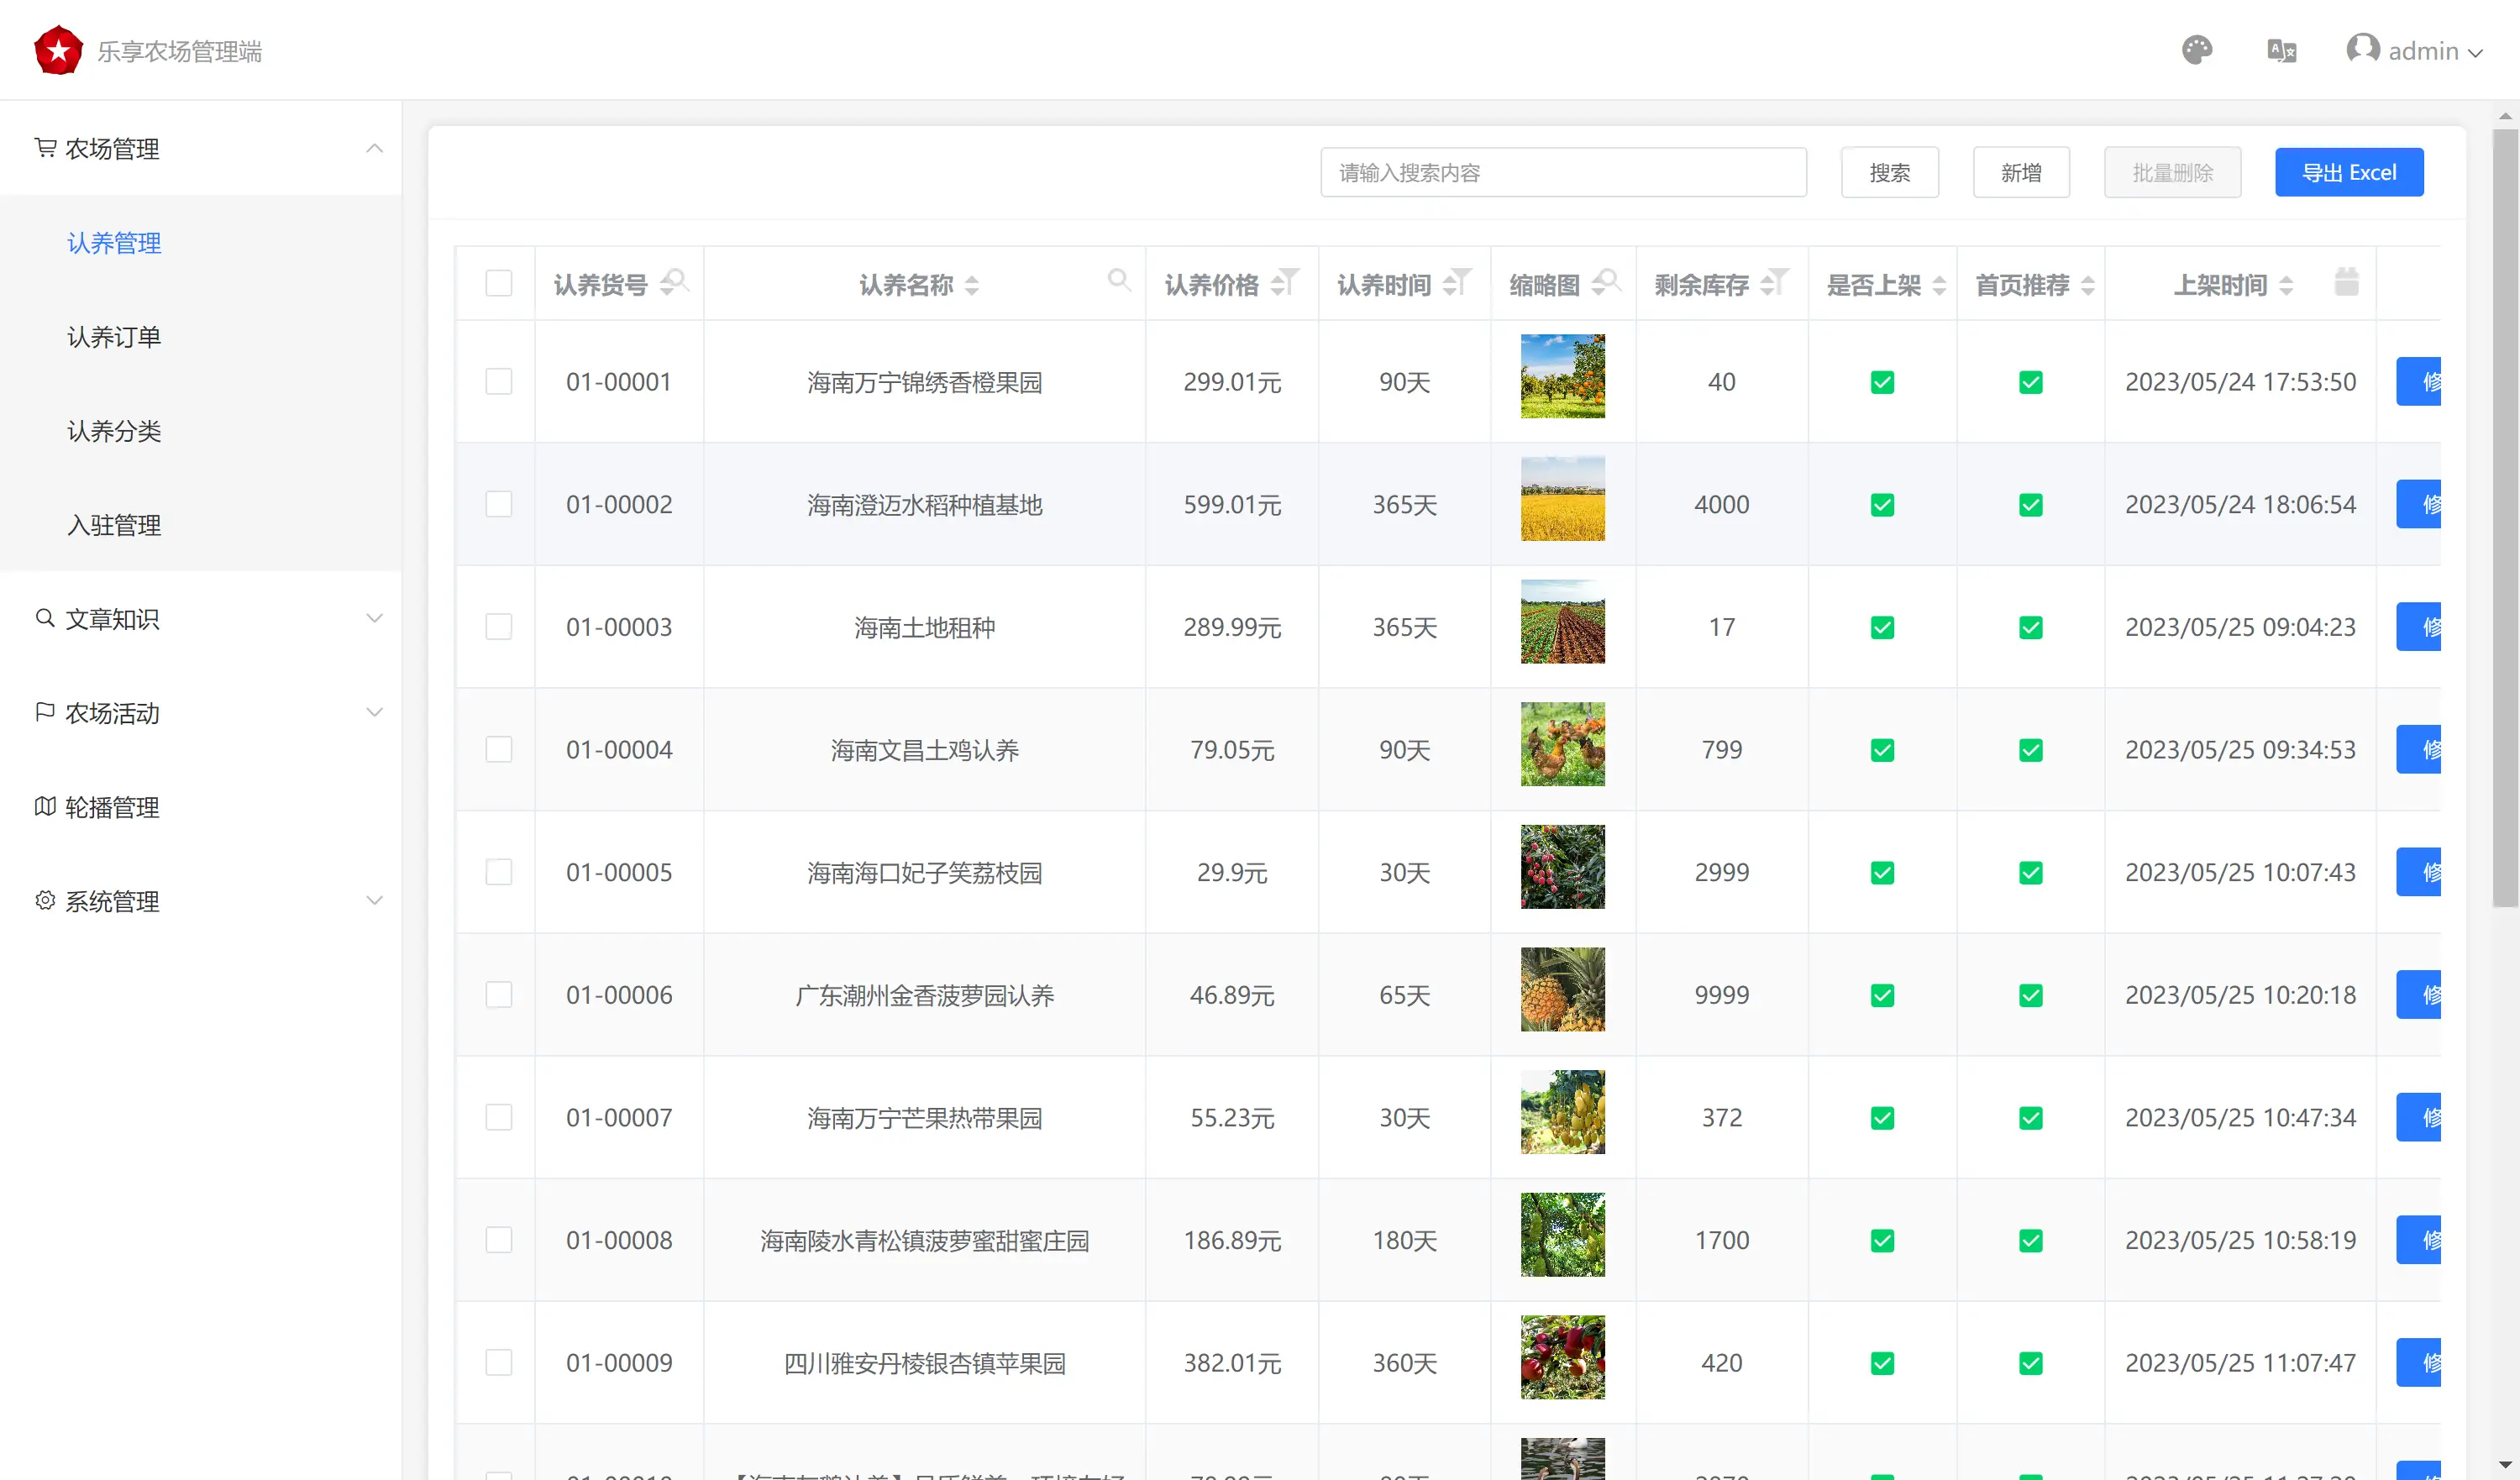The image size is (2520, 1480).
Task: Click 是否上架 green check for 01-00008
Action: 1882,1240
